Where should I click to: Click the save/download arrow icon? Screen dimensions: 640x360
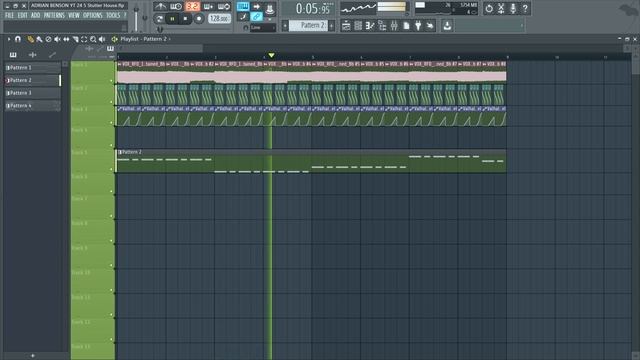(447, 26)
